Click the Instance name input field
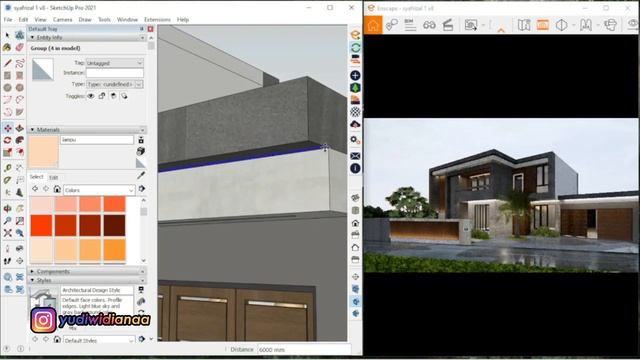The height and width of the screenshot is (360, 640). click(x=115, y=73)
